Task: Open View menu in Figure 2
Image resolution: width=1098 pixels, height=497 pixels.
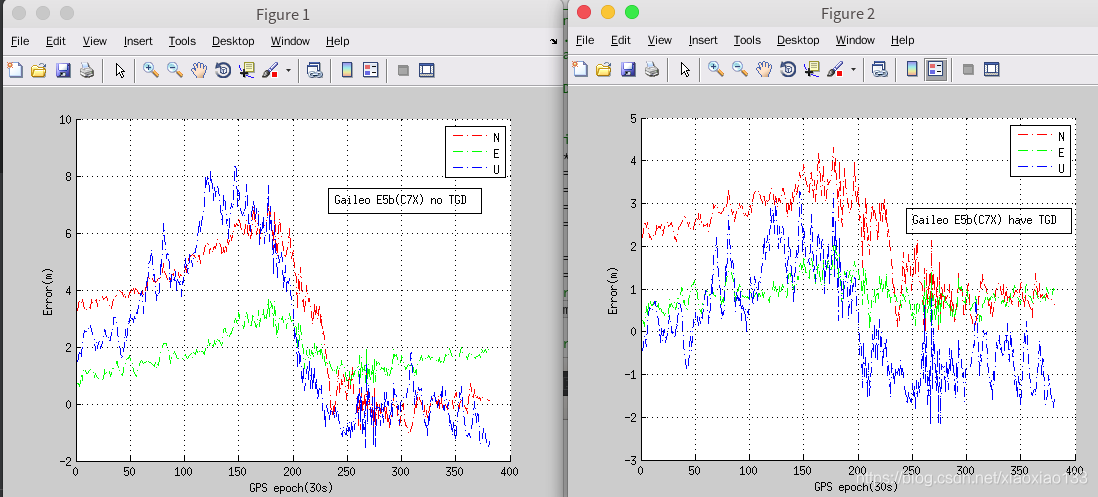Action: point(660,40)
